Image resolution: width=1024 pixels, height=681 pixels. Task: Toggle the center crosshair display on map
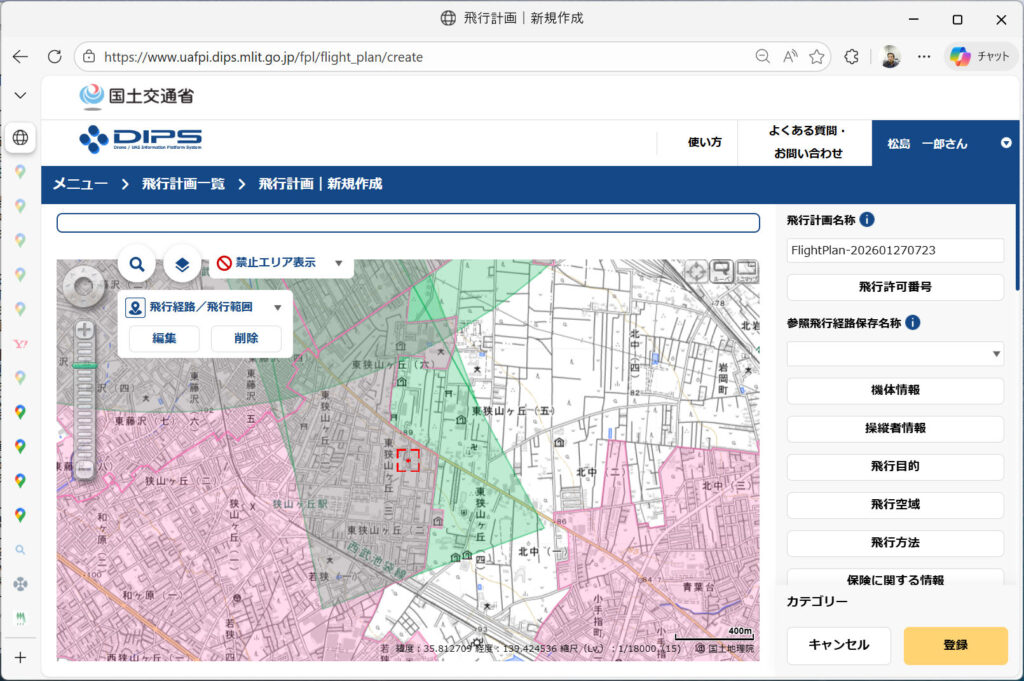point(695,271)
